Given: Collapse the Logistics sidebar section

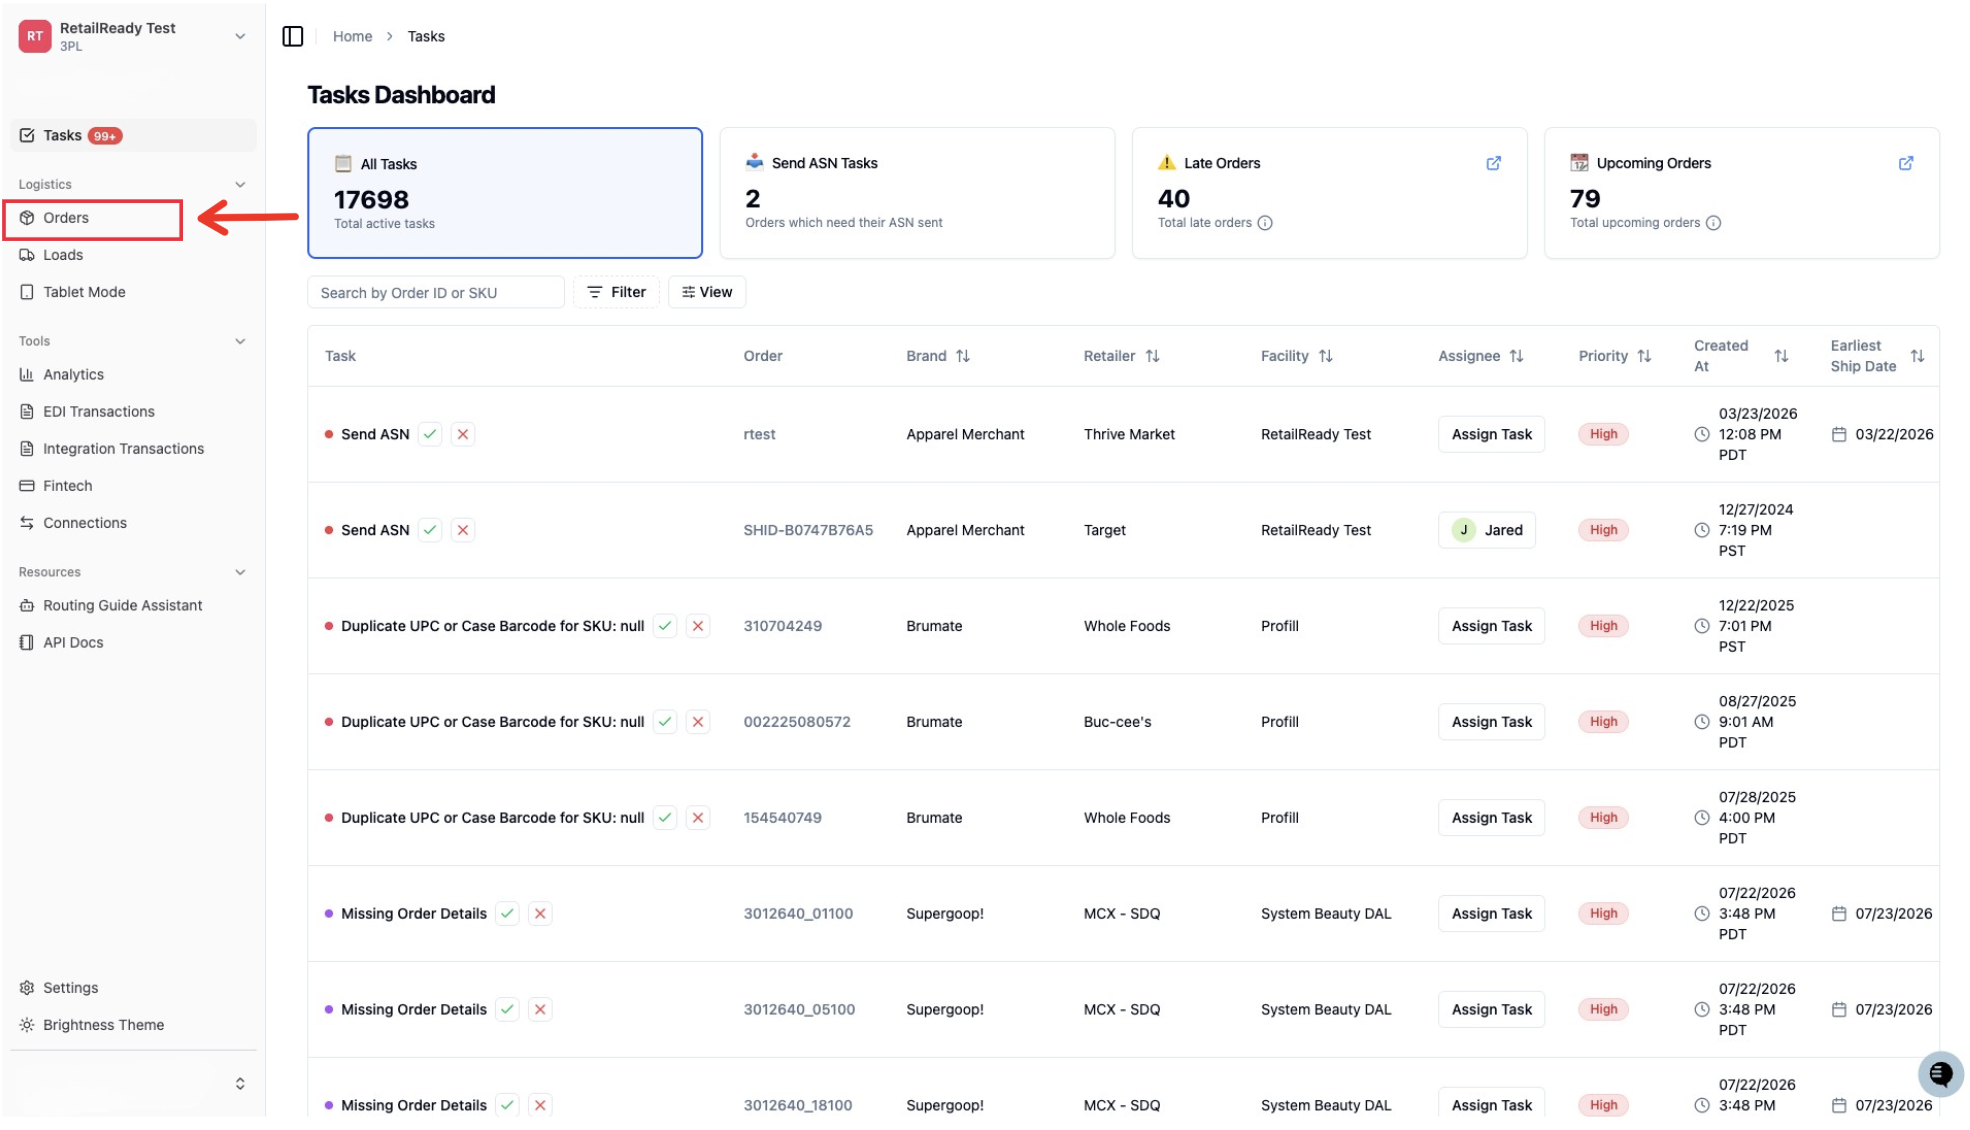Looking at the screenshot, I should click(x=240, y=185).
